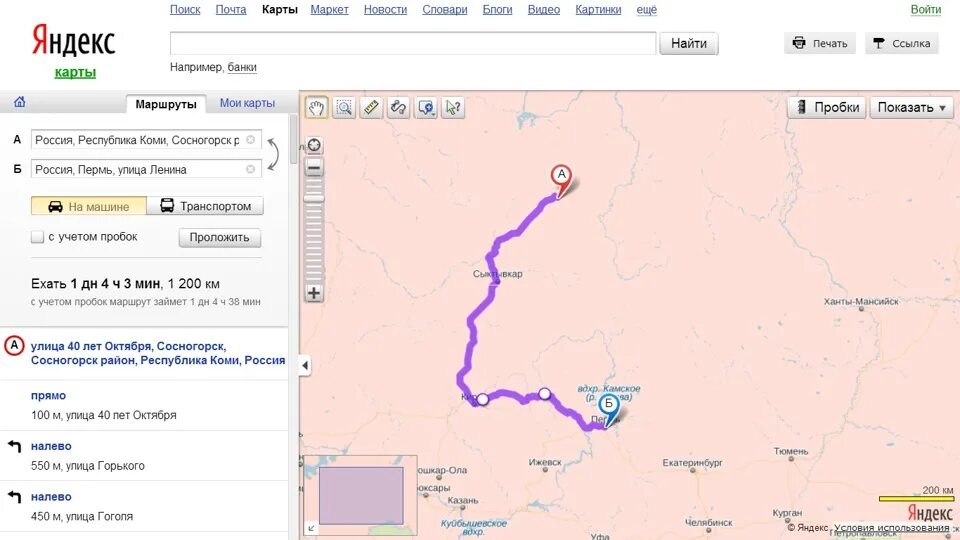Click the Проложить route button
The image size is (960, 540).
[x=220, y=238]
